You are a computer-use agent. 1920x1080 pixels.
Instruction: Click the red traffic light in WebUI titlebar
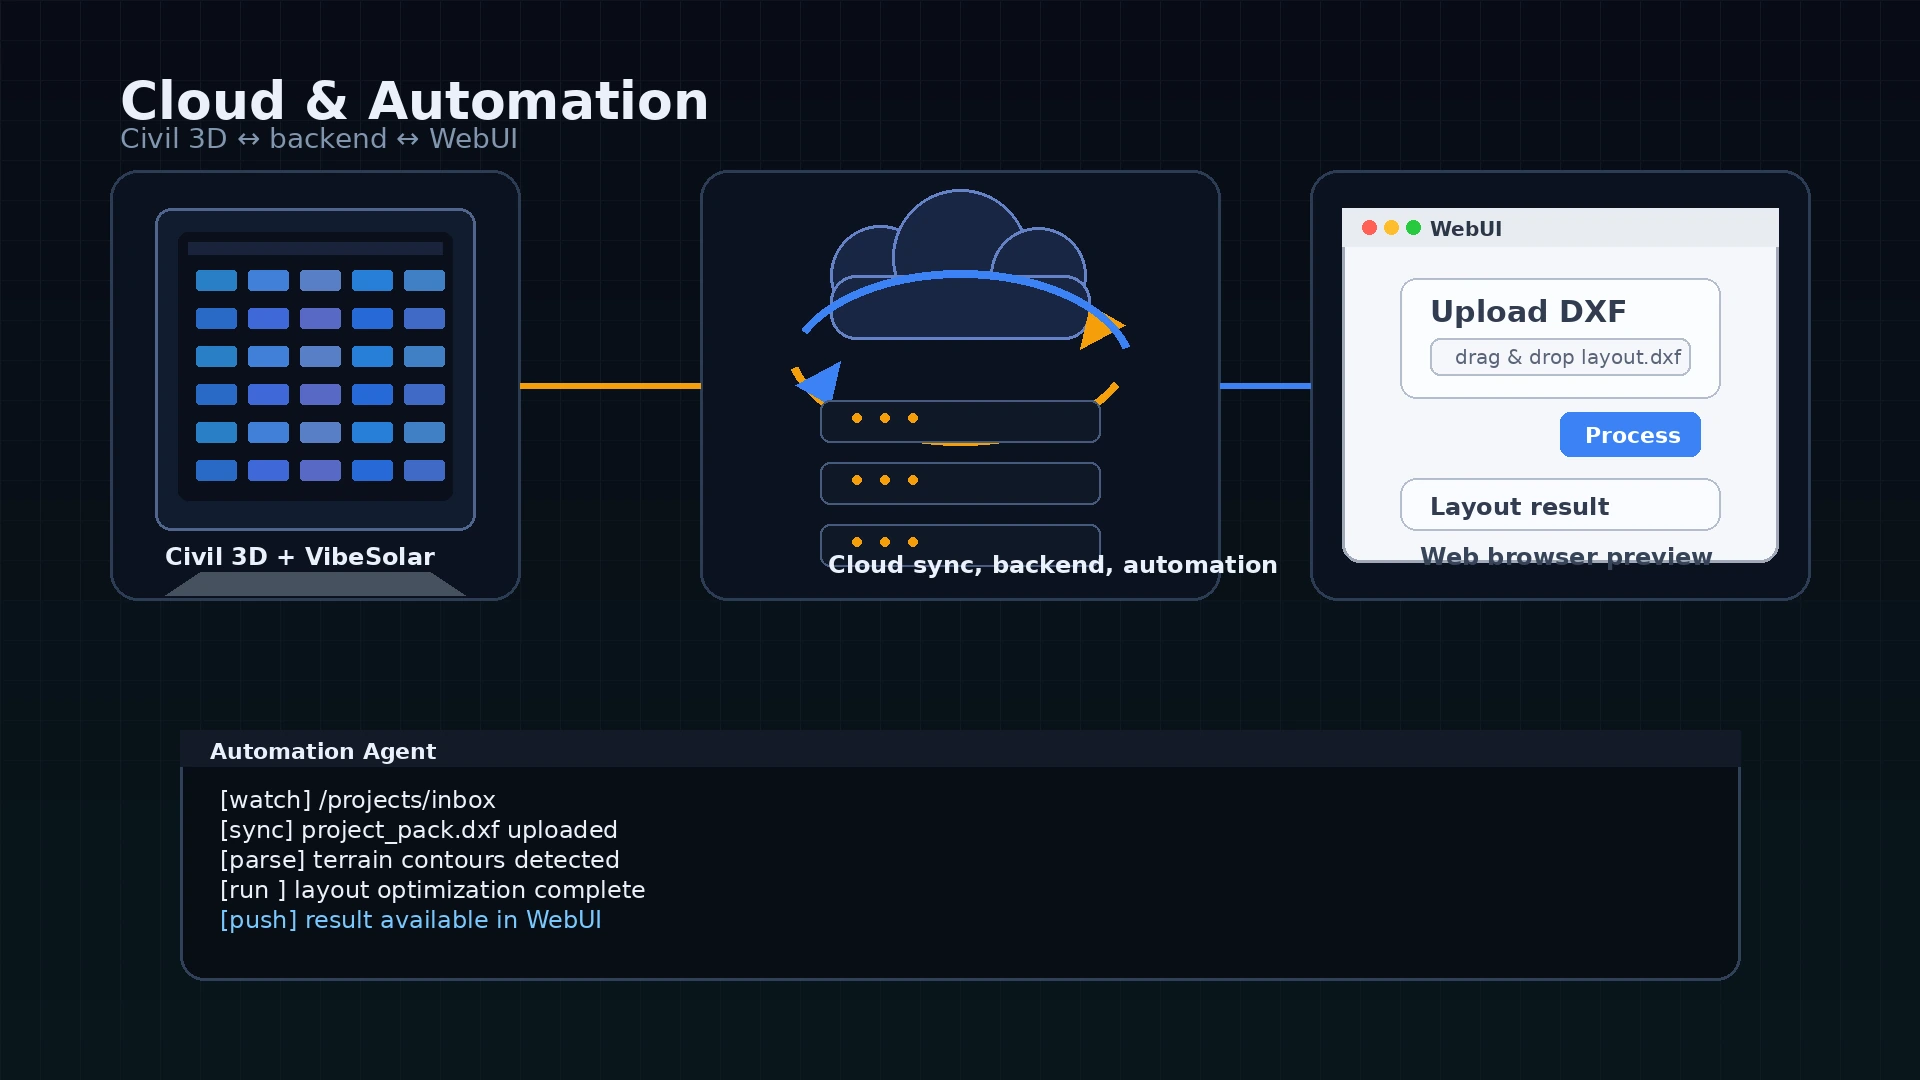tap(1368, 228)
